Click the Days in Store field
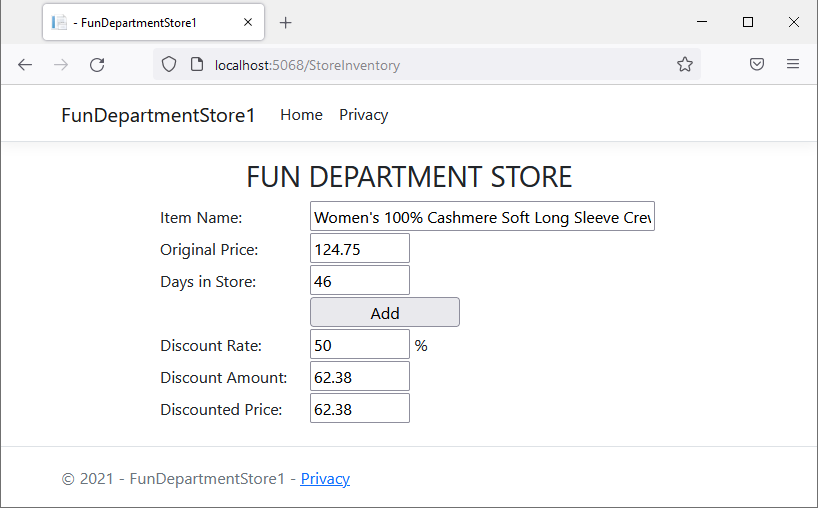Screen dimensions: 818x508 [x=359, y=280]
